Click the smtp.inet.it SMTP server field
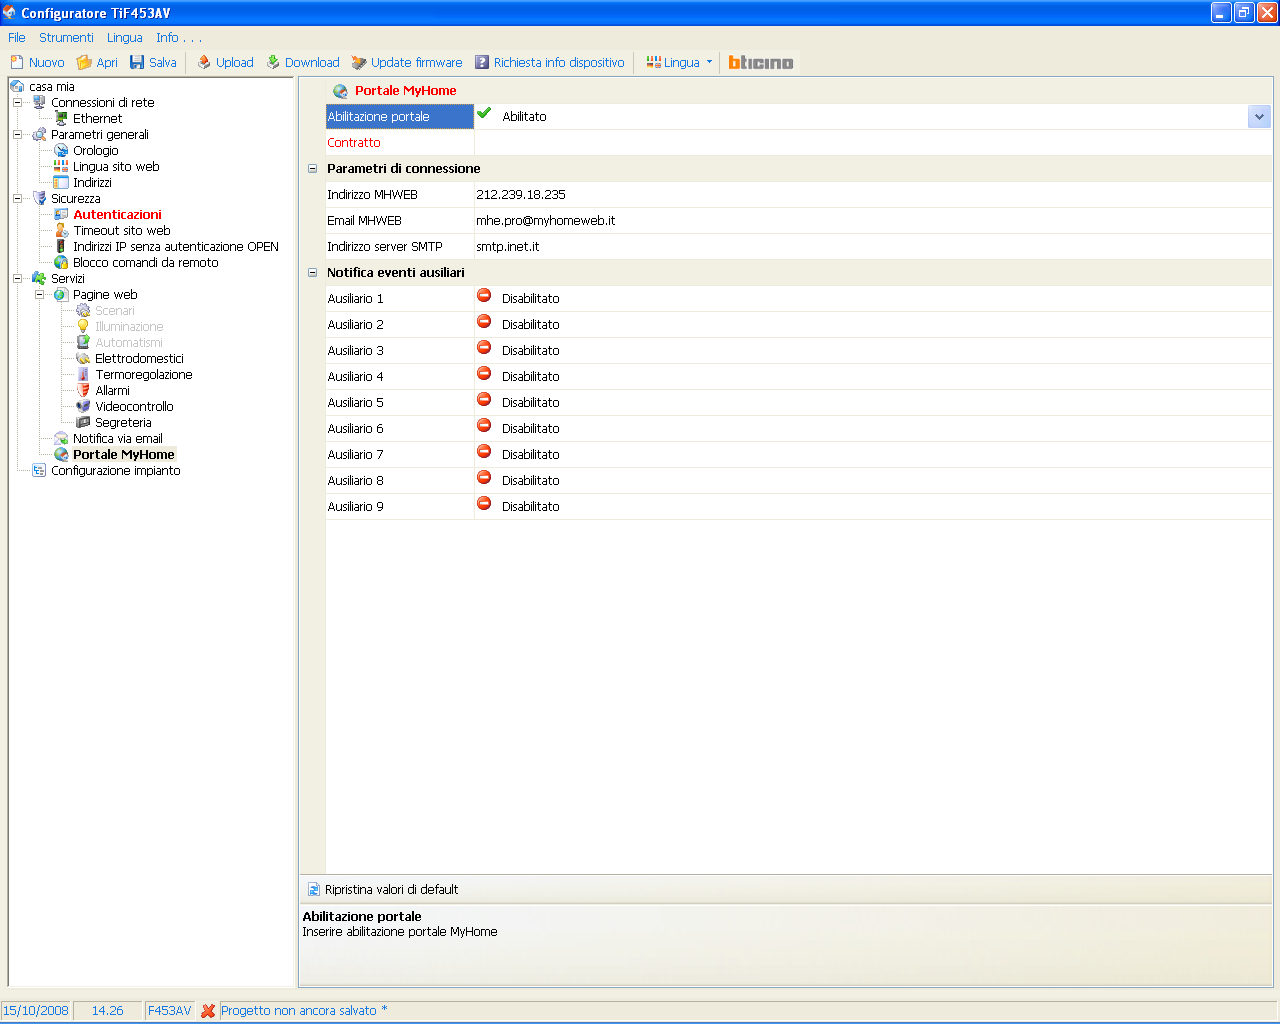The height and width of the screenshot is (1024, 1280). point(873,247)
